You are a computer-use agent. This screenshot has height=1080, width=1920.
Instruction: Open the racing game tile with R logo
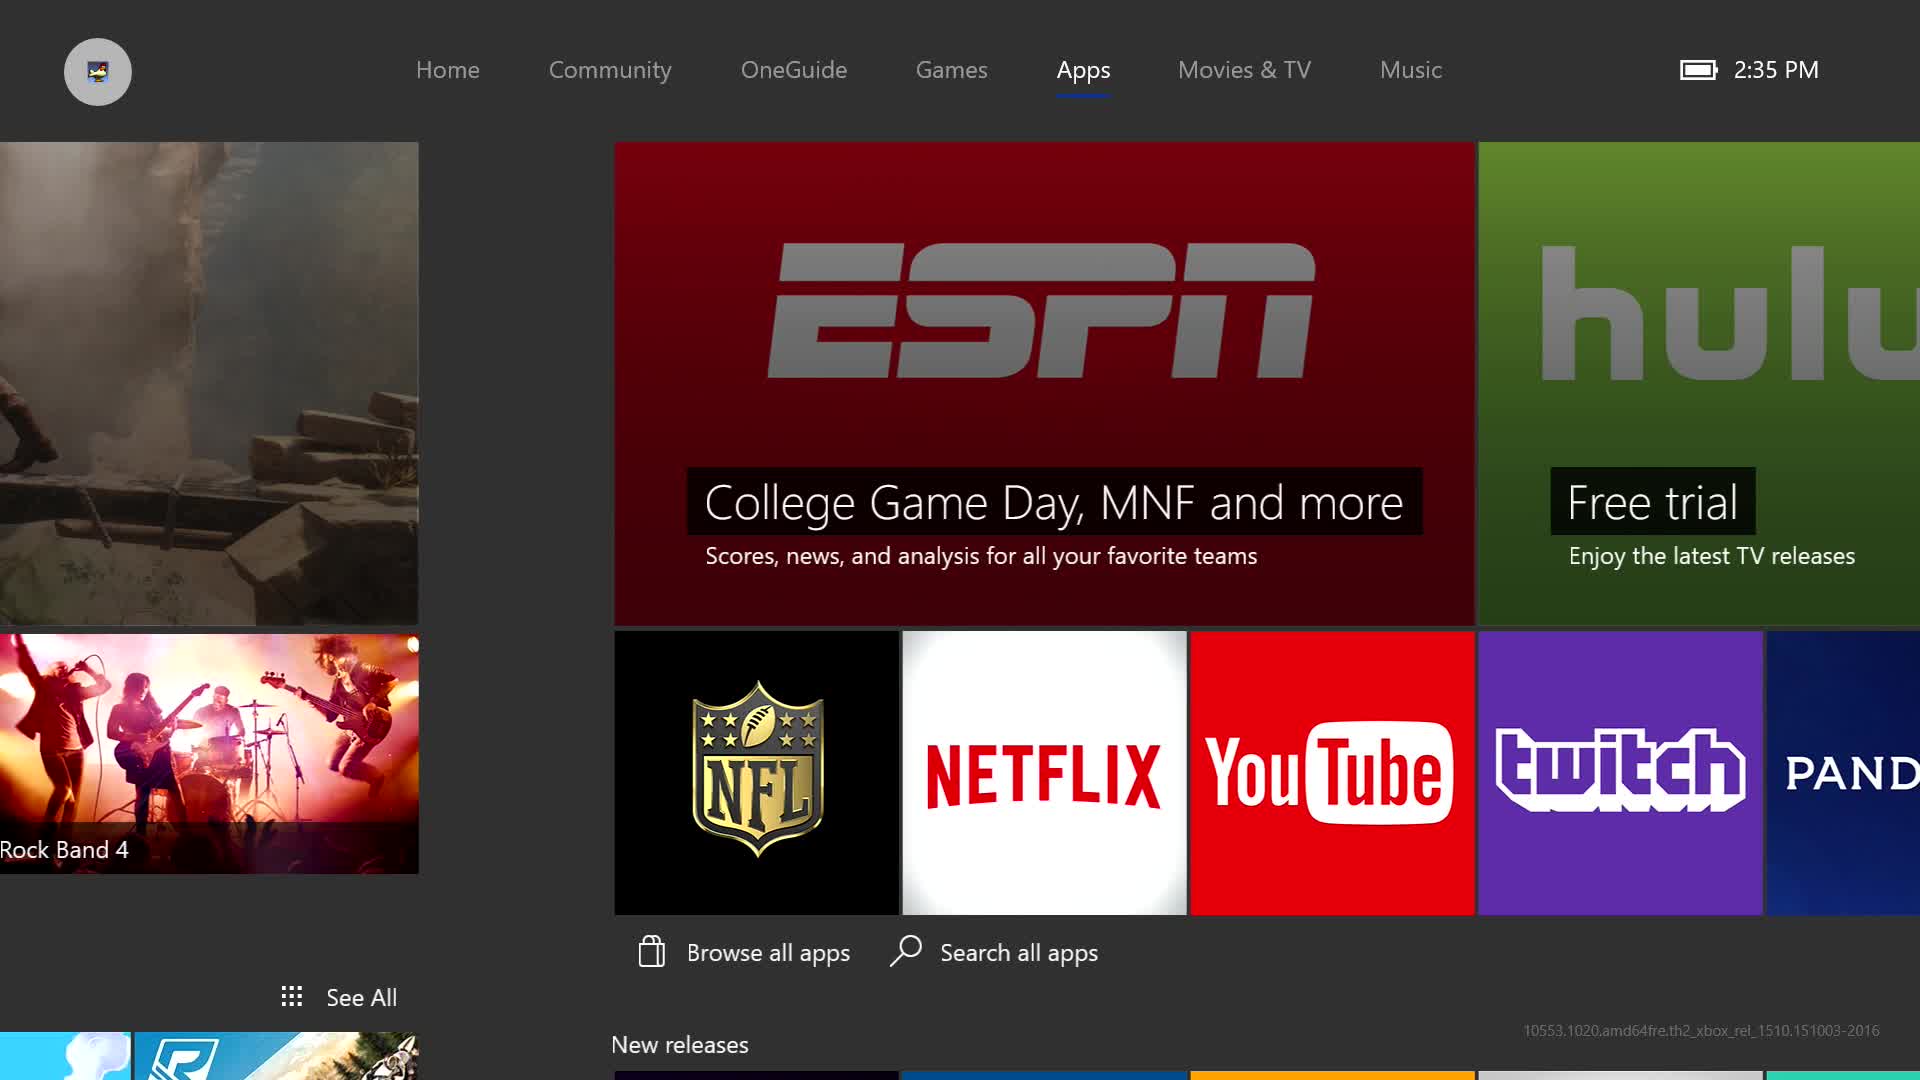pos(276,1056)
